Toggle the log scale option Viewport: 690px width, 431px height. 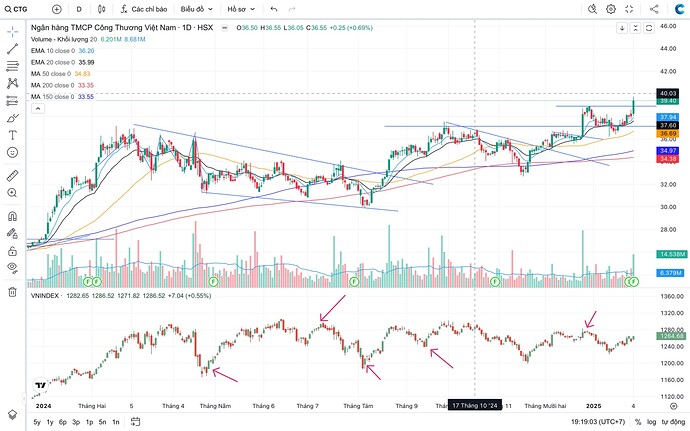(652, 422)
